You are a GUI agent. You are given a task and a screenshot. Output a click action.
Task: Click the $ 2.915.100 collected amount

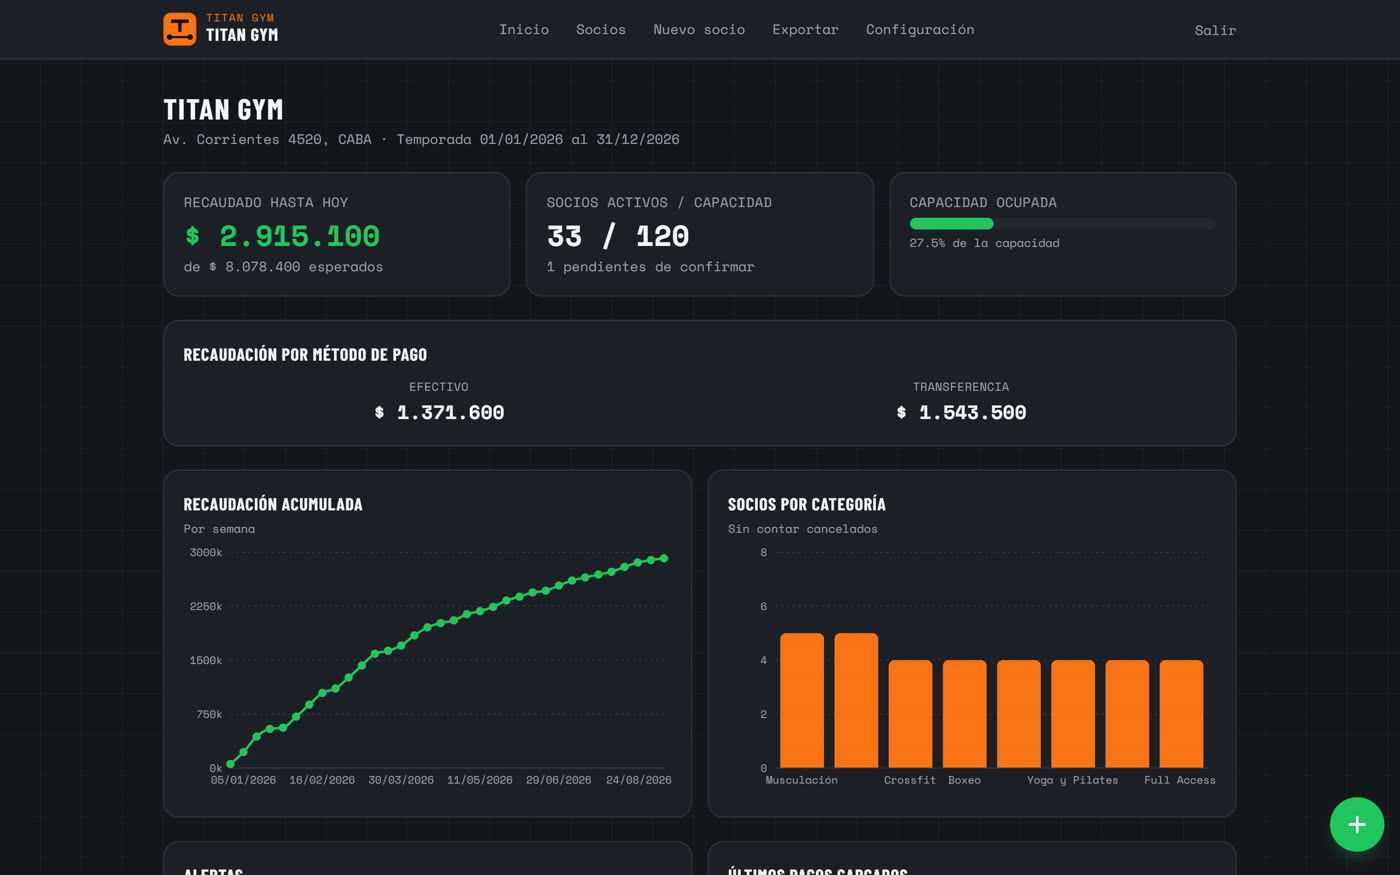point(282,236)
